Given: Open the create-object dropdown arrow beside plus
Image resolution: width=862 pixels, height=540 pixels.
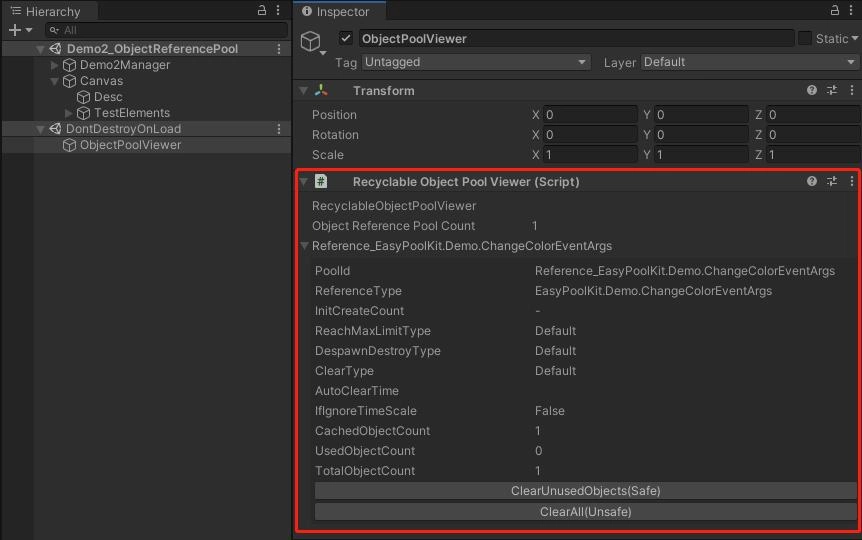Looking at the screenshot, I should 29,30.
